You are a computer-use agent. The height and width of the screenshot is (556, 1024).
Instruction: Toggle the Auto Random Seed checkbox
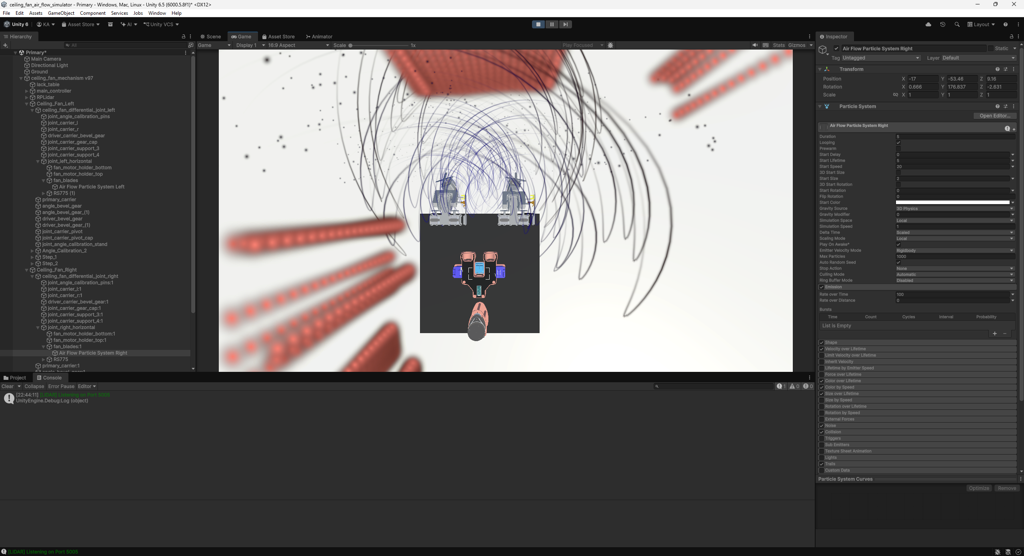(899, 263)
